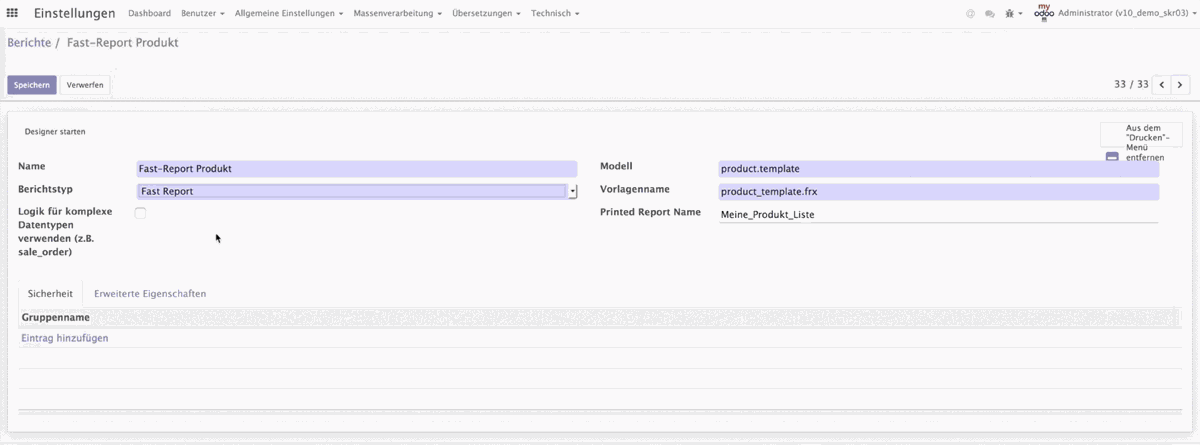Click Eintrag hinzufügen link

(x=65, y=338)
